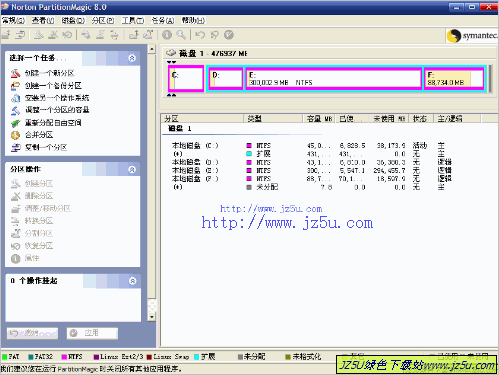Click the disk icon beside 磁盘 1 header
This screenshot has height=375, width=499.
click(x=171, y=53)
